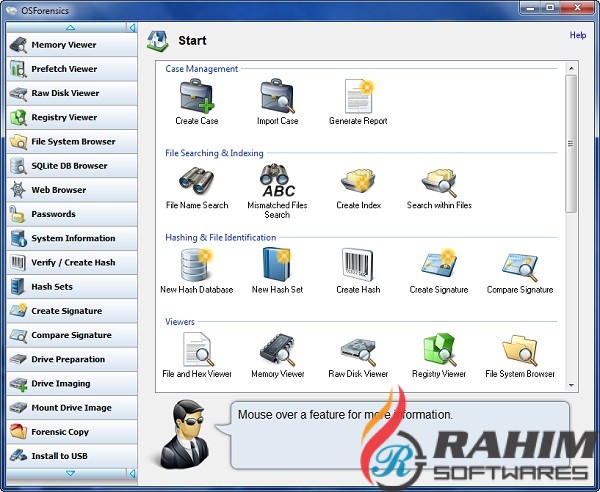
Task: Click the main panel scrollbar thumb
Action: 571,143
